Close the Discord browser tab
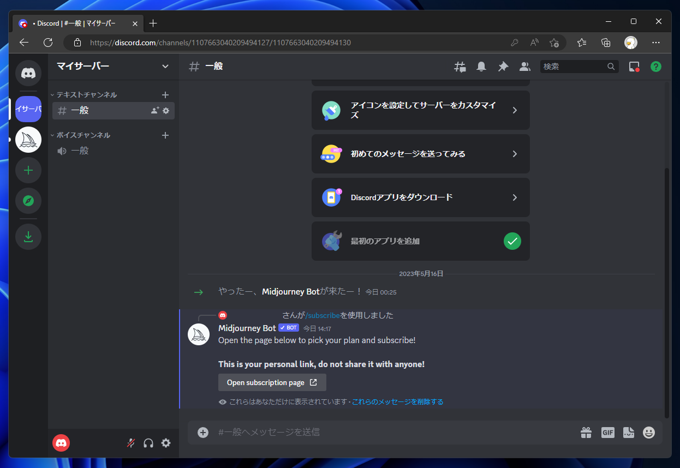Screen dimensions: 680x468 pyautogui.click(x=135, y=23)
